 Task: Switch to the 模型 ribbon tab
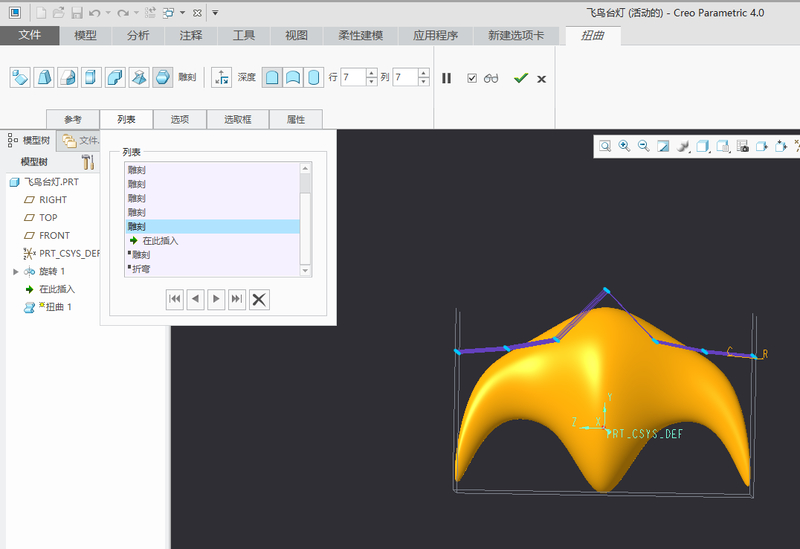[85, 35]
